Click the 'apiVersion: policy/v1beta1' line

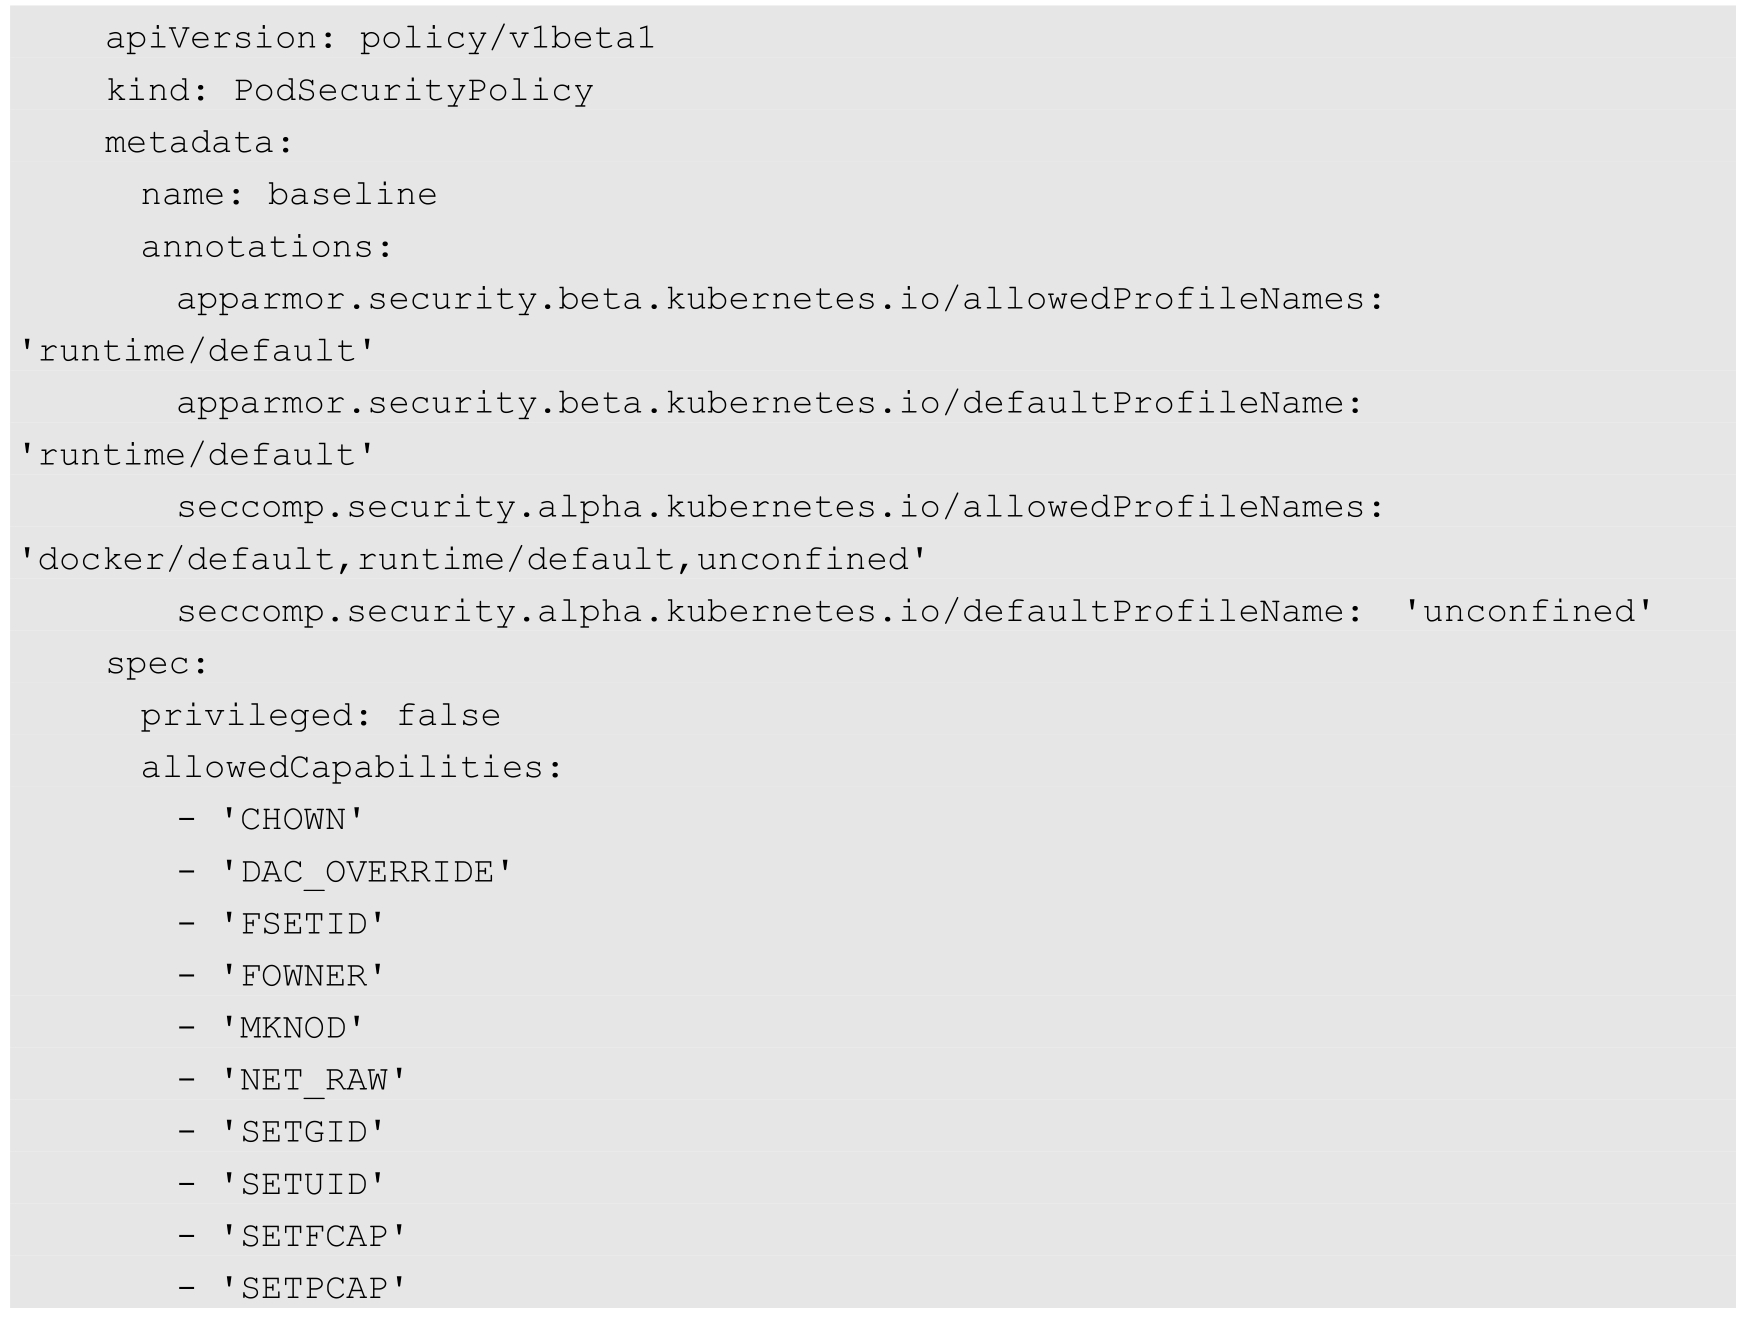380,38
